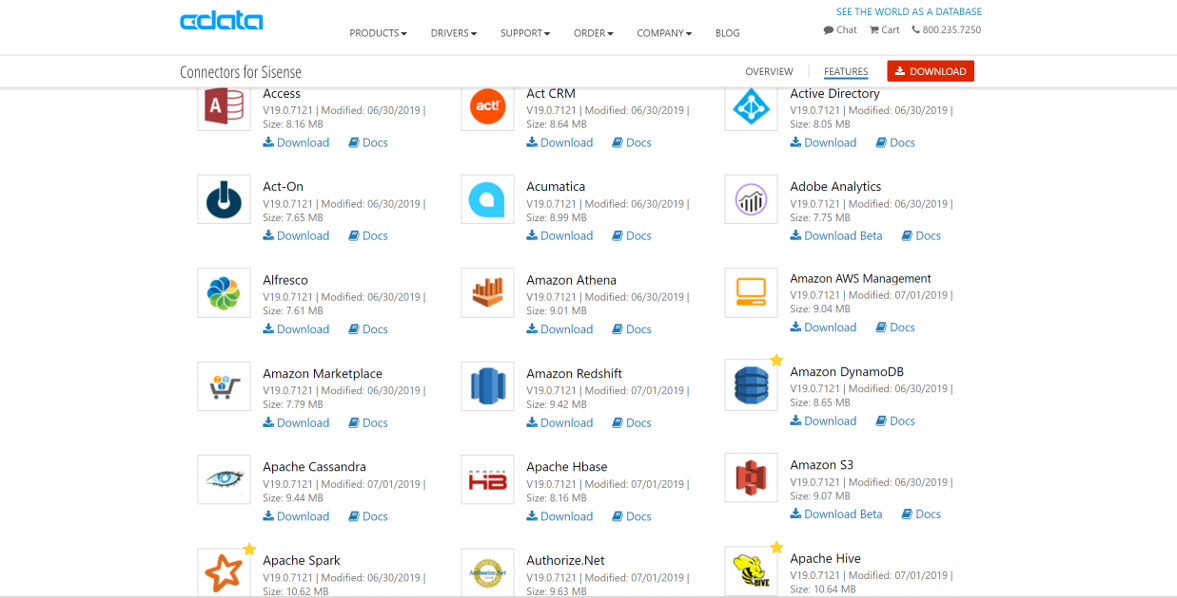Open the Cart link

click(x=884, y=30)
